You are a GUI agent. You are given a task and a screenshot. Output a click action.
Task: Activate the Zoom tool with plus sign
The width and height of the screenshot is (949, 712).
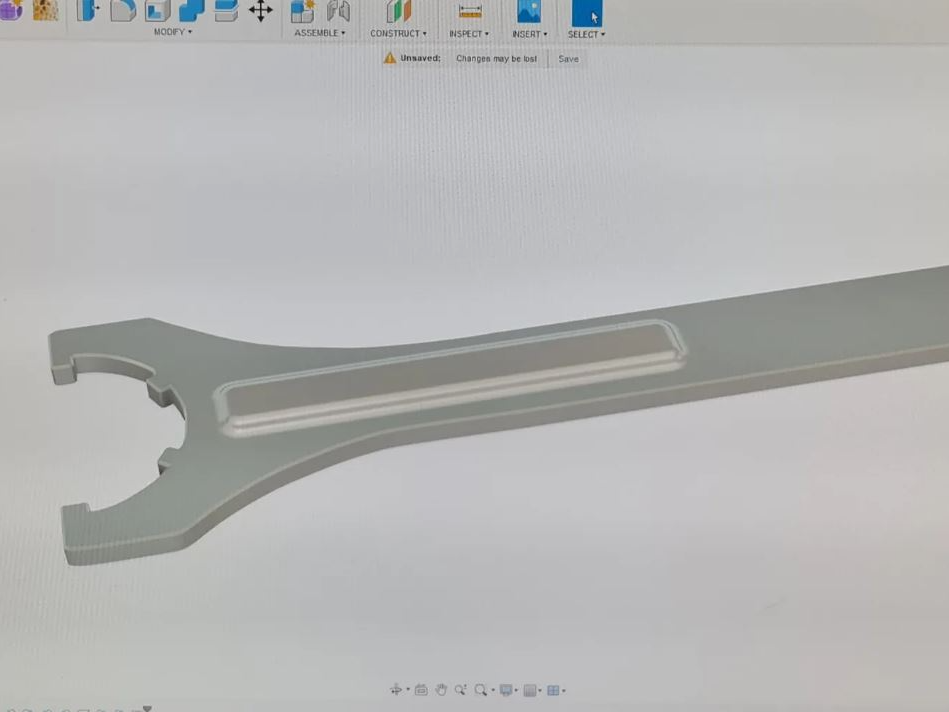(x=461, y=690)
